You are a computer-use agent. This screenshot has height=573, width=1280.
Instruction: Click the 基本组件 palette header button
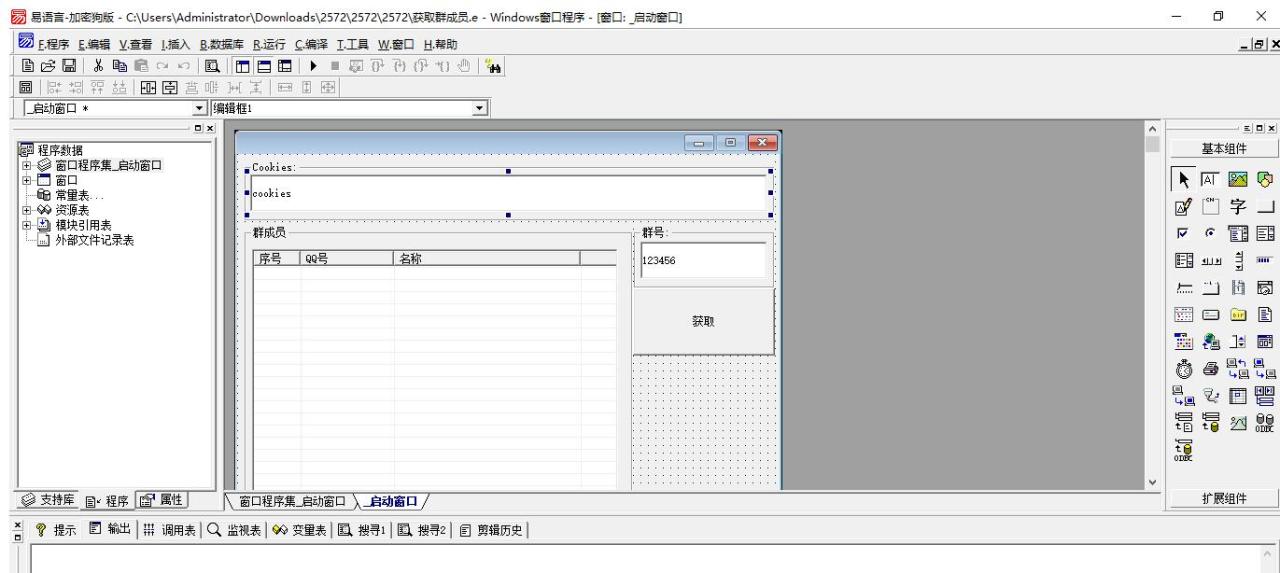(1222, 148)
